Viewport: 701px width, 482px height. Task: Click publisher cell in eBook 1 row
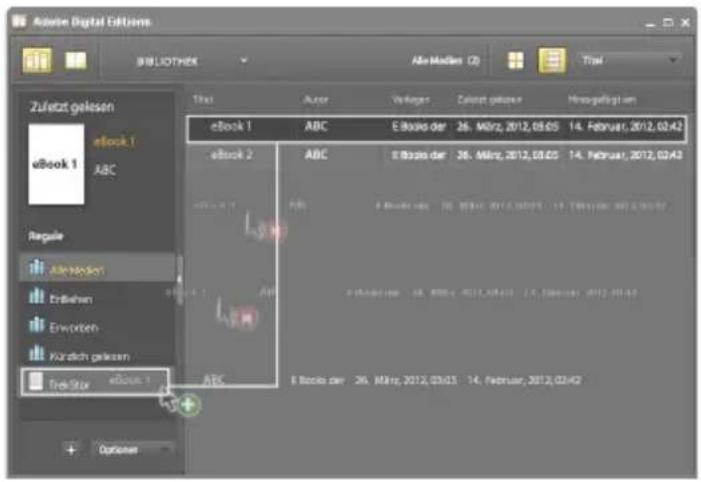(x=419, y=127)
